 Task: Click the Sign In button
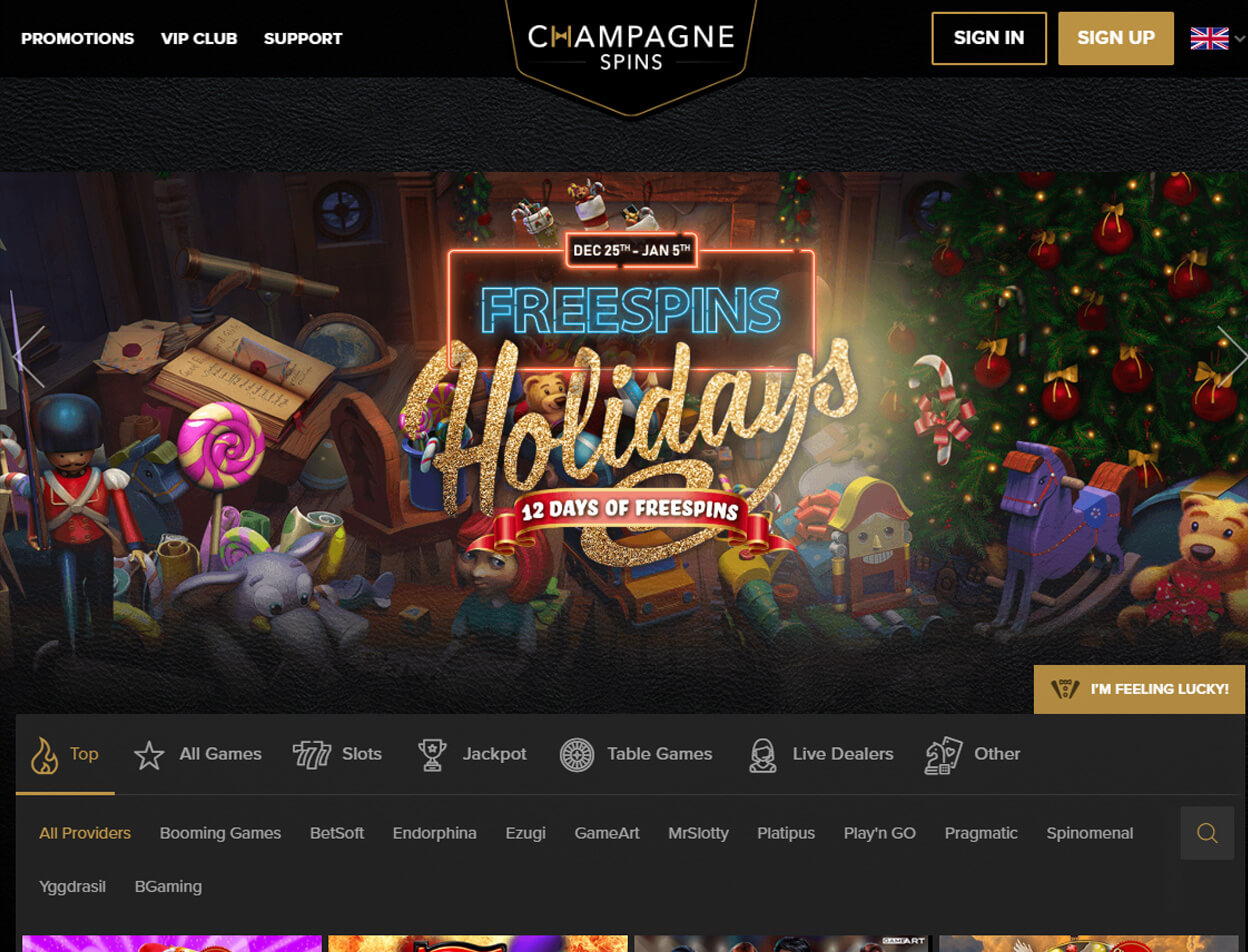click(x=989, y=38)
